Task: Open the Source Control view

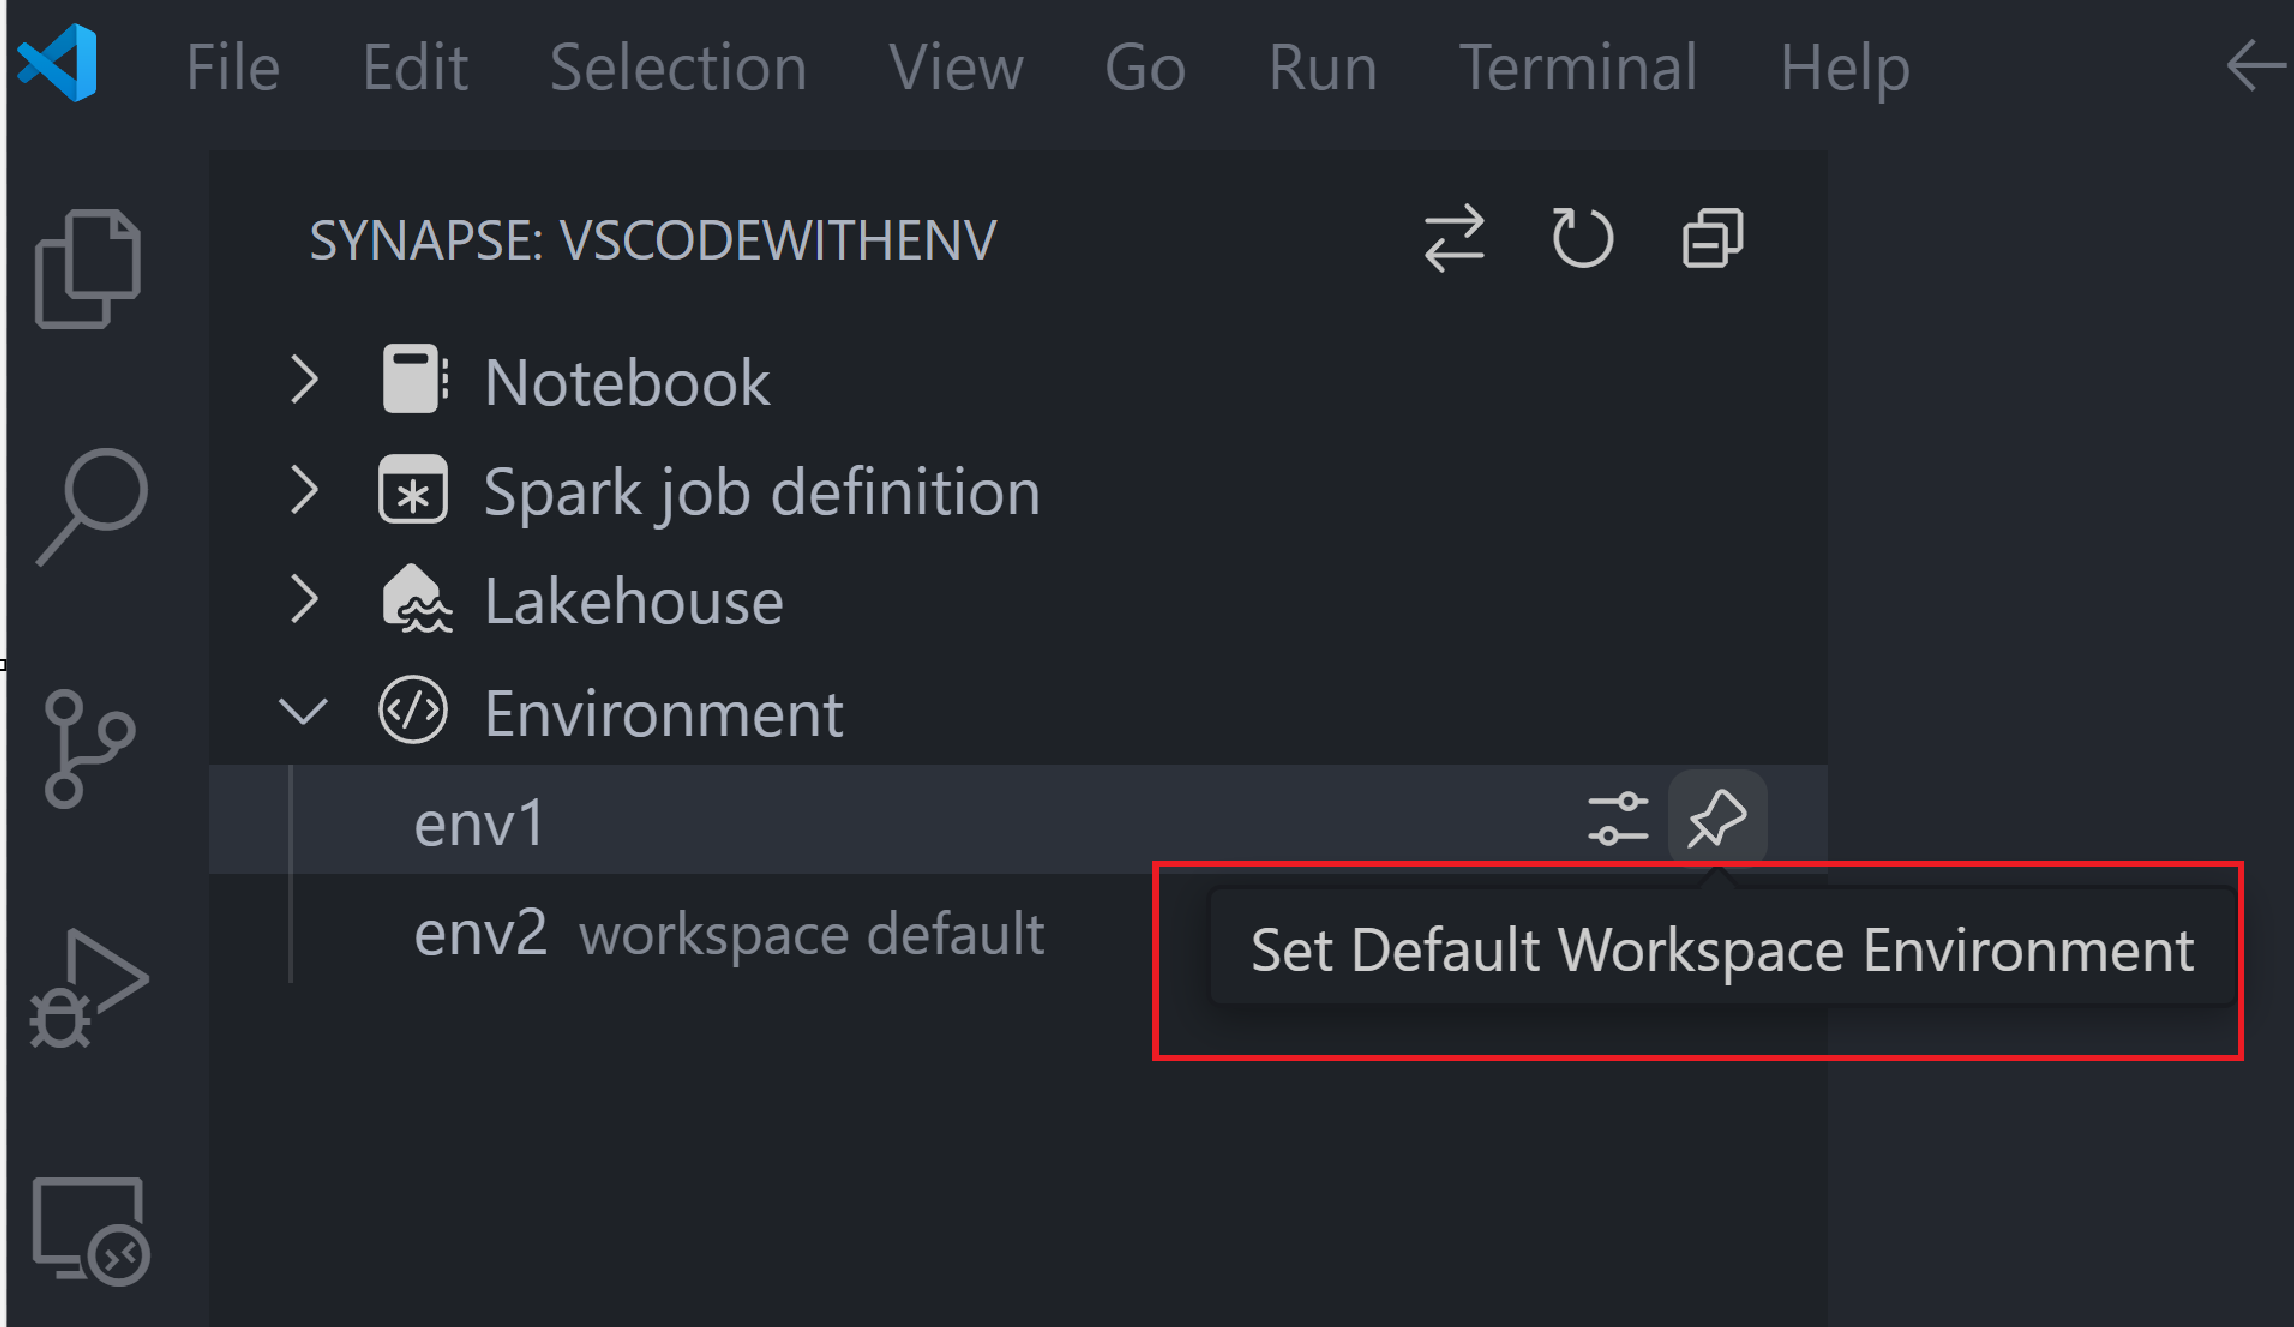Action: point(89,748)
